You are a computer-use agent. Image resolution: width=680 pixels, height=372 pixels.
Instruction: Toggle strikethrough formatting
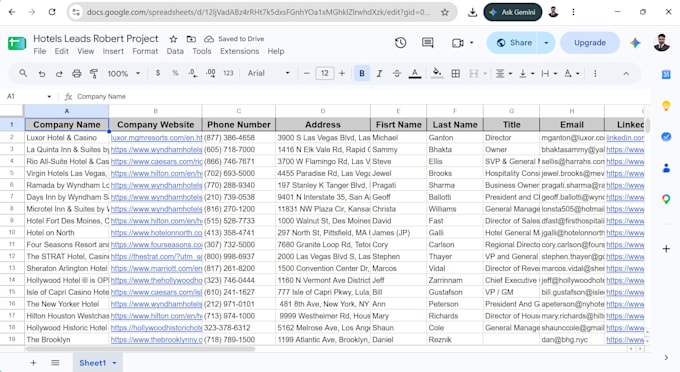pyautogui.click(x=397, y=74)
